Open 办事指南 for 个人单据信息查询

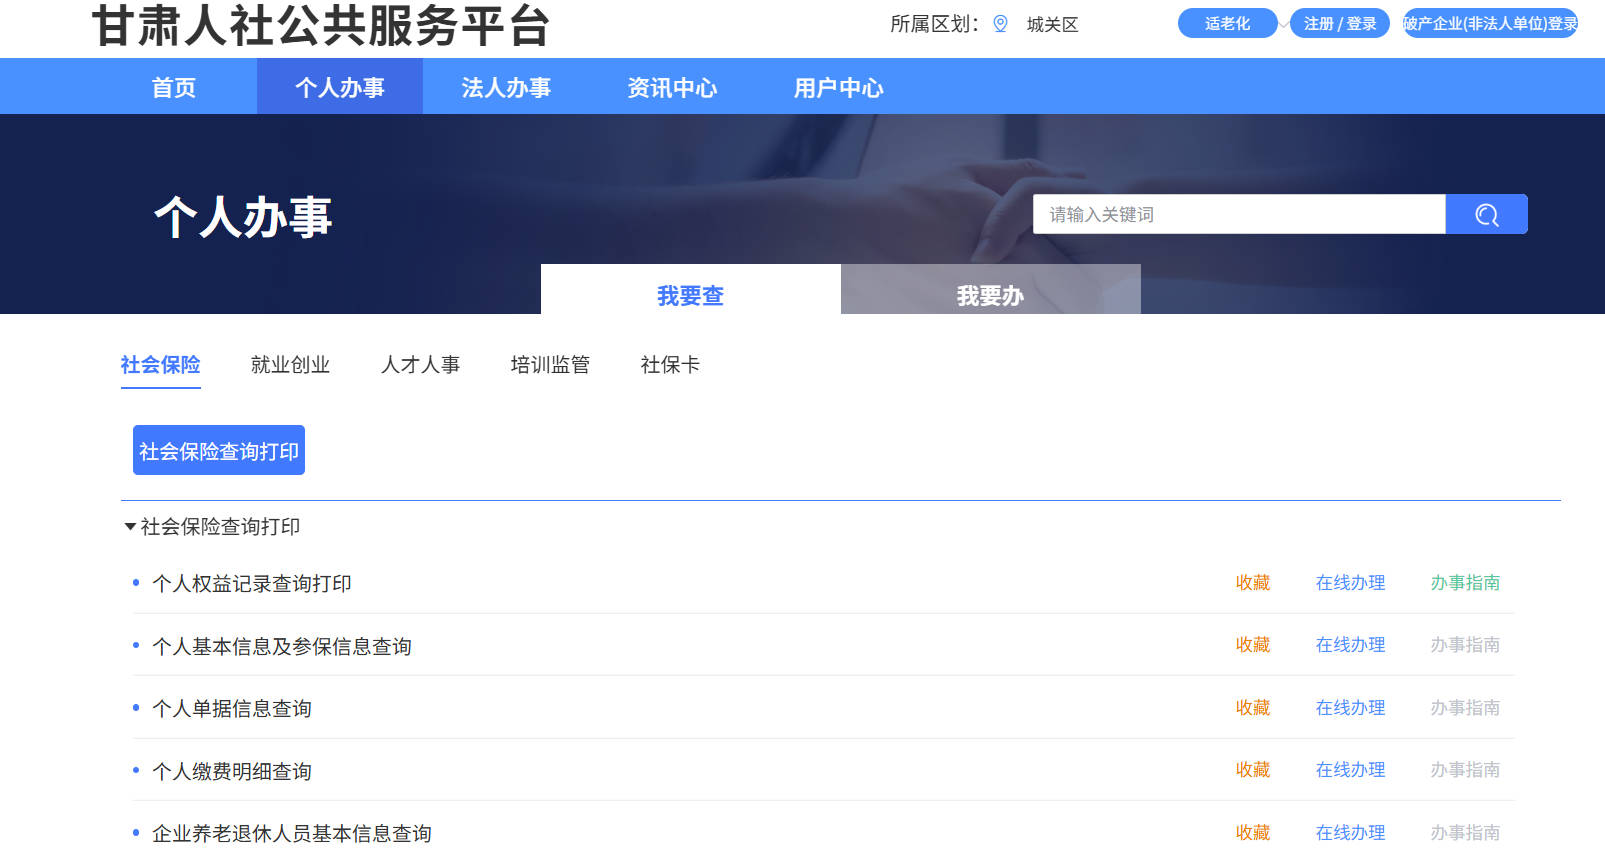coord(1466,708)
